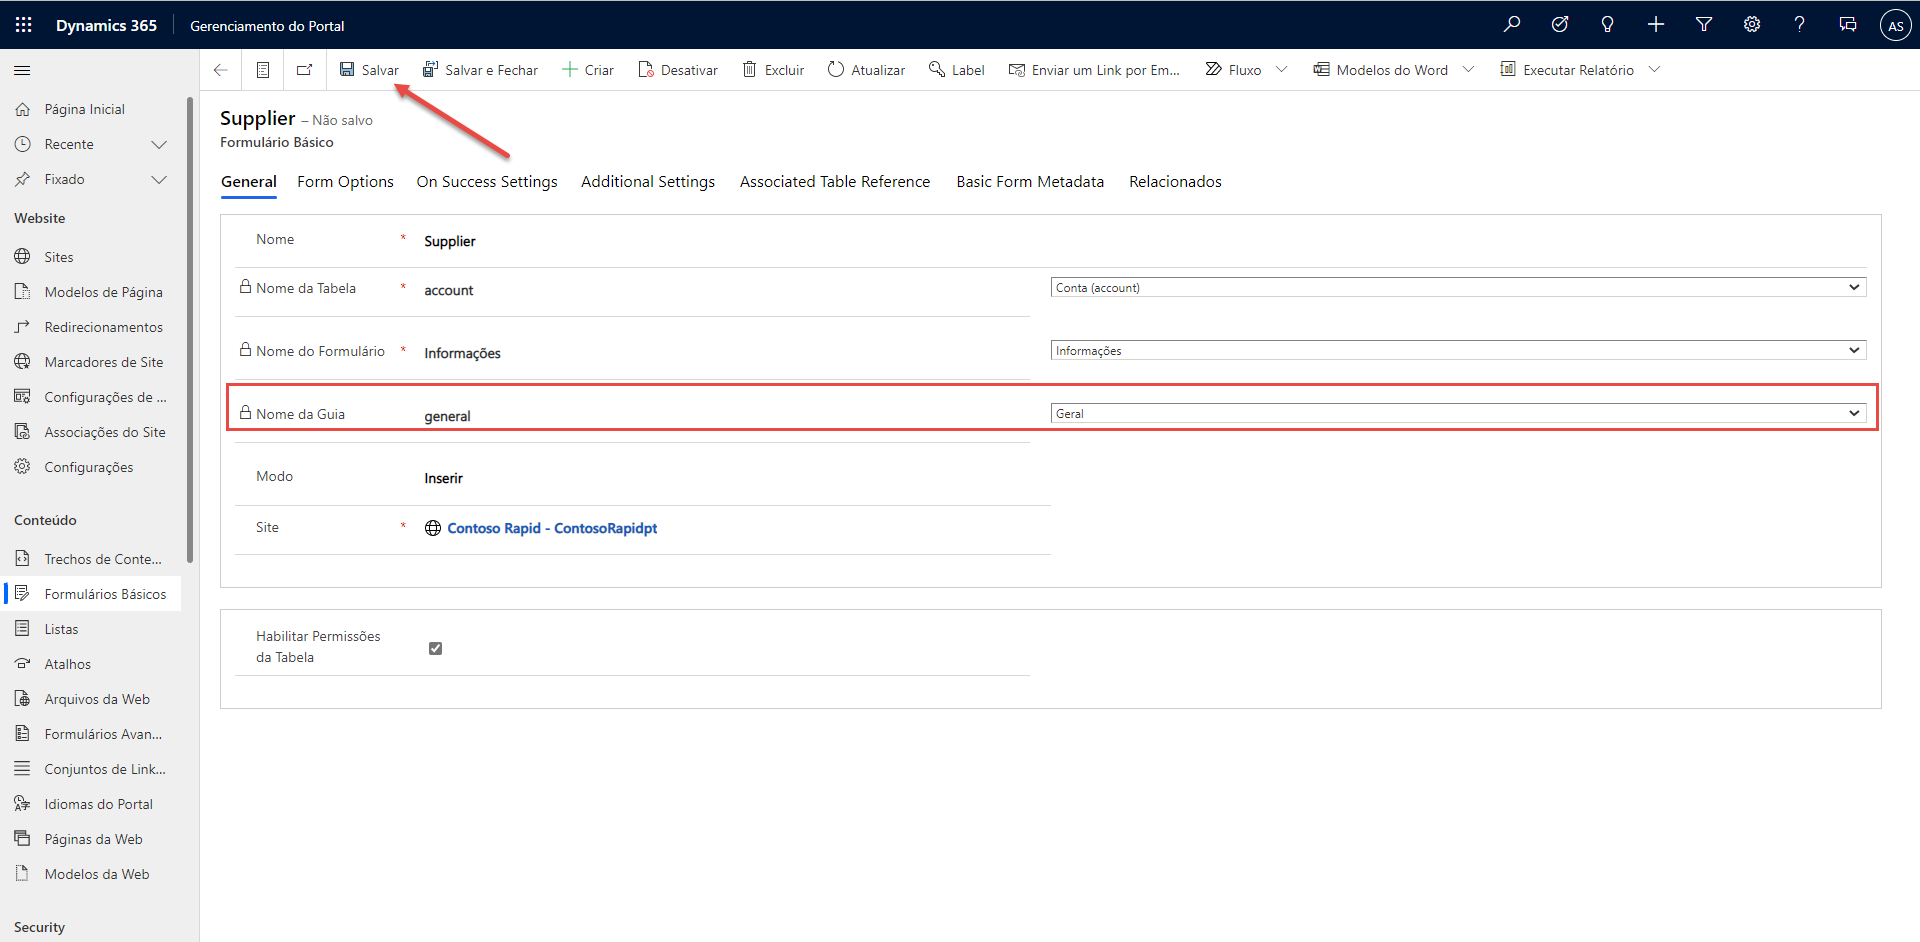Open Associated Table Reference tab

pos(835,182)
